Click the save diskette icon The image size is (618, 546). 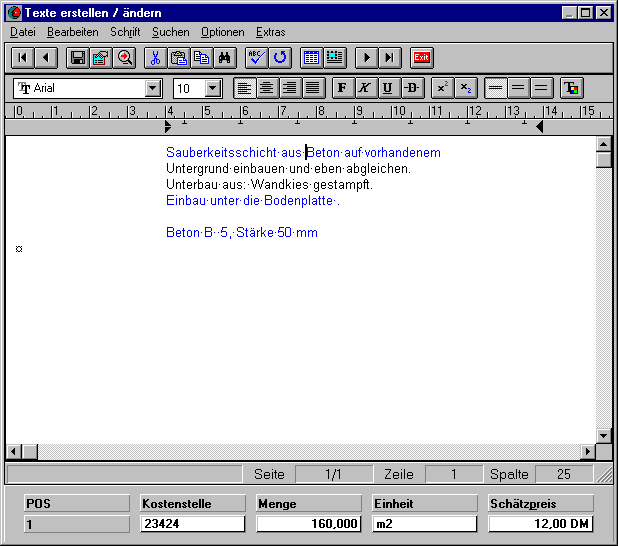tap(77, 58)
